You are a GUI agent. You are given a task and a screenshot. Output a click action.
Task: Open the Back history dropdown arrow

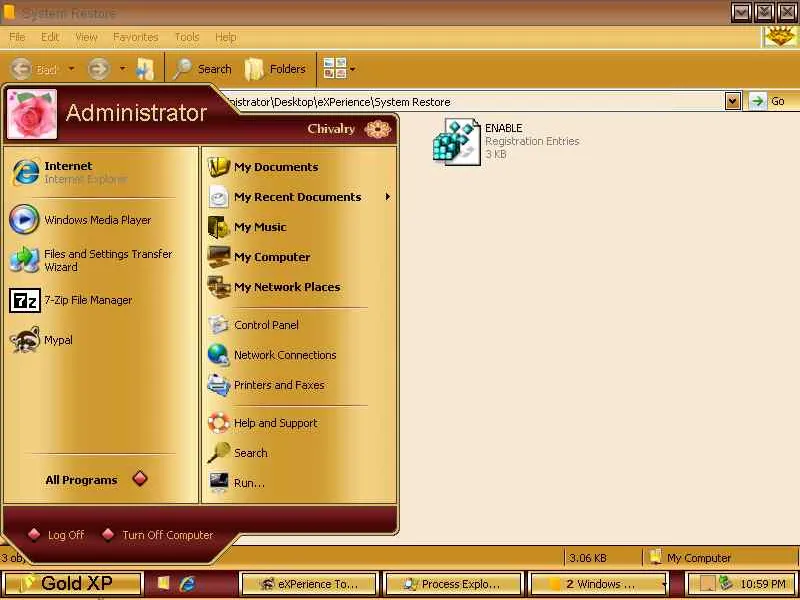point(71,68)
